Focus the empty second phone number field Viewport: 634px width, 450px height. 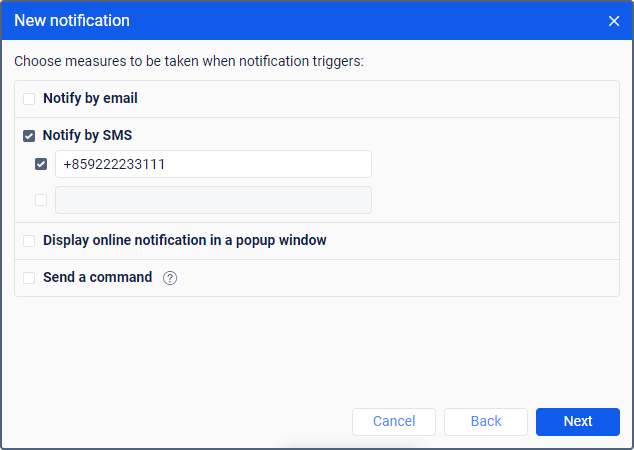coord(213,200)
